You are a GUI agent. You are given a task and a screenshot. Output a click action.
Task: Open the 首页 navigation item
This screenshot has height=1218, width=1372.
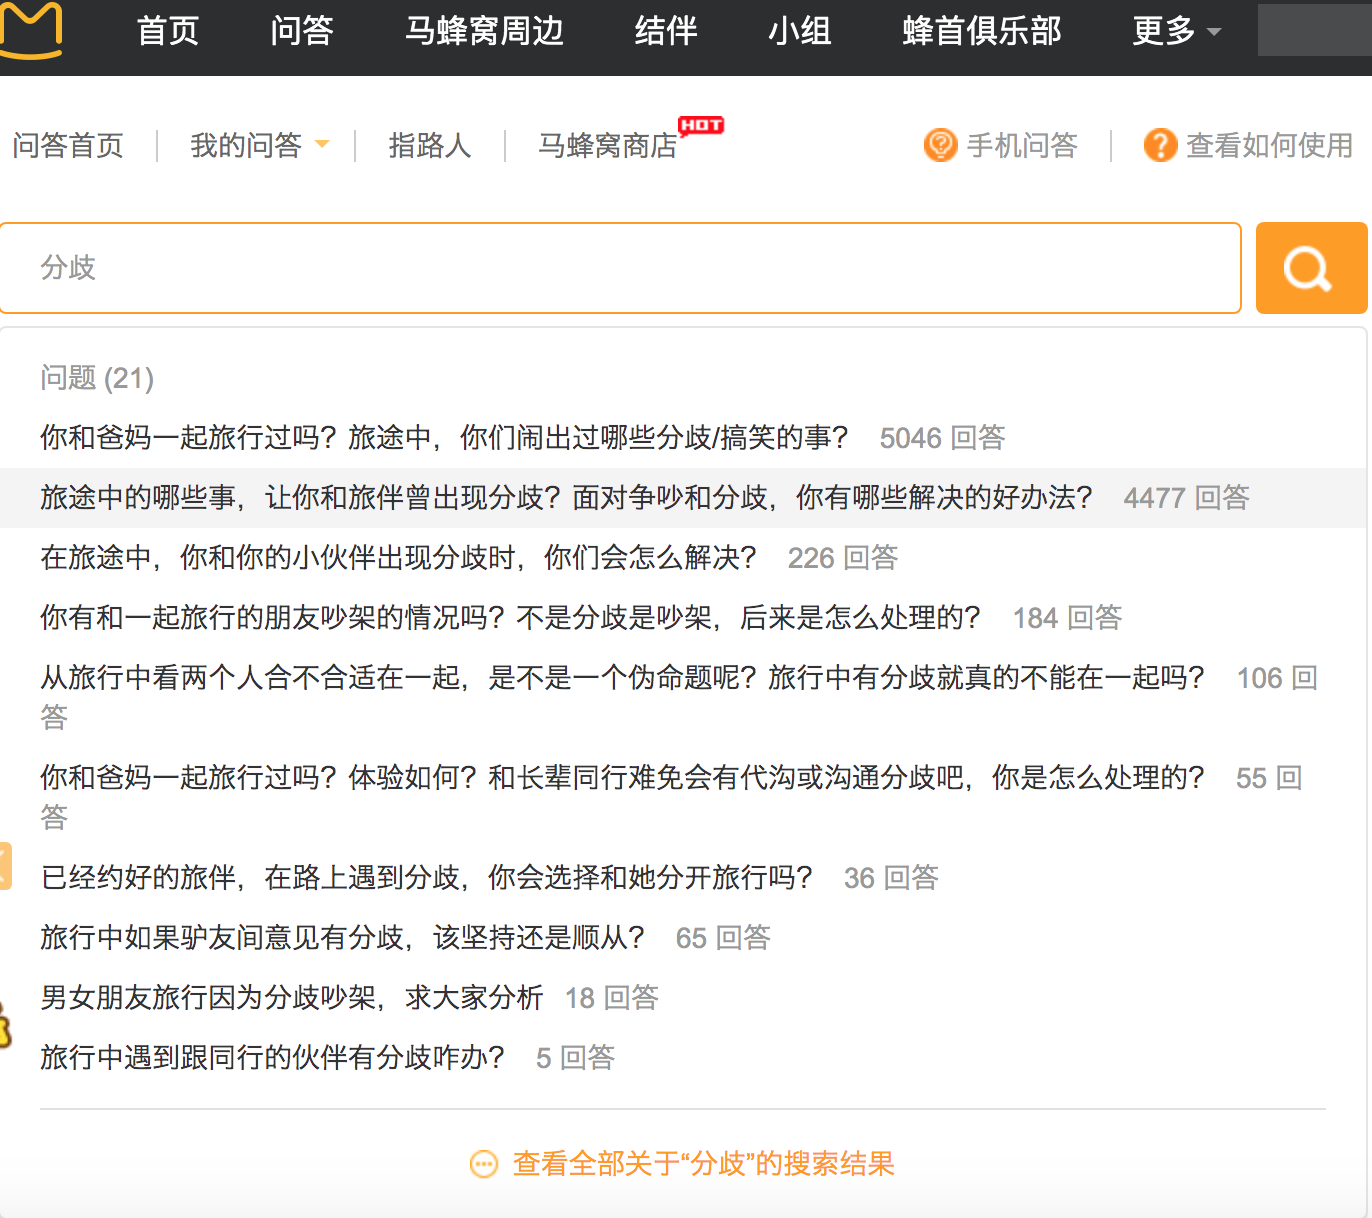click(168, 31)
